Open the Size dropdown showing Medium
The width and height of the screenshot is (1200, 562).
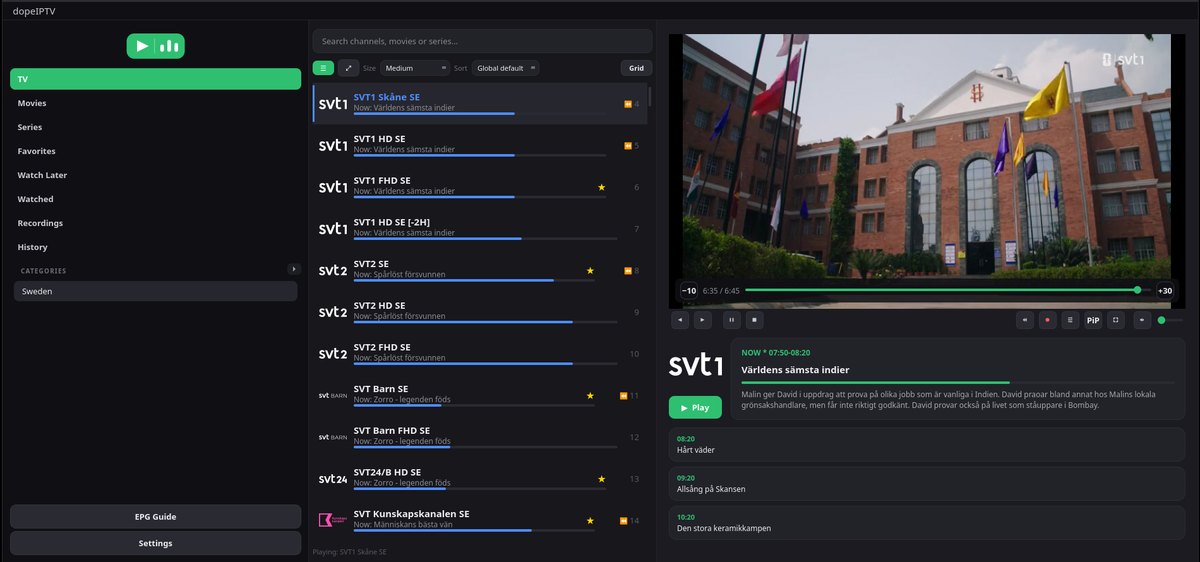tap(415, 68)
